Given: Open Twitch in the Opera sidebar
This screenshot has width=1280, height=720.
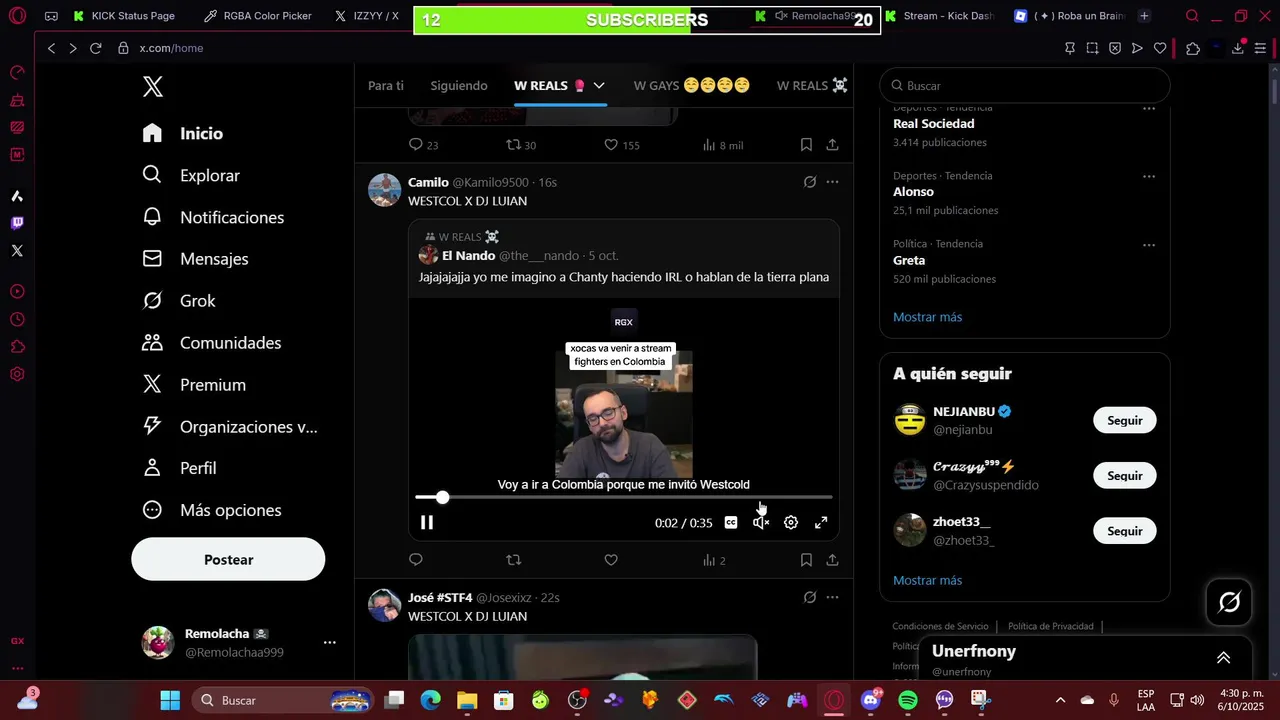Looking at the screenshot, I should click(x=17, y=223).
